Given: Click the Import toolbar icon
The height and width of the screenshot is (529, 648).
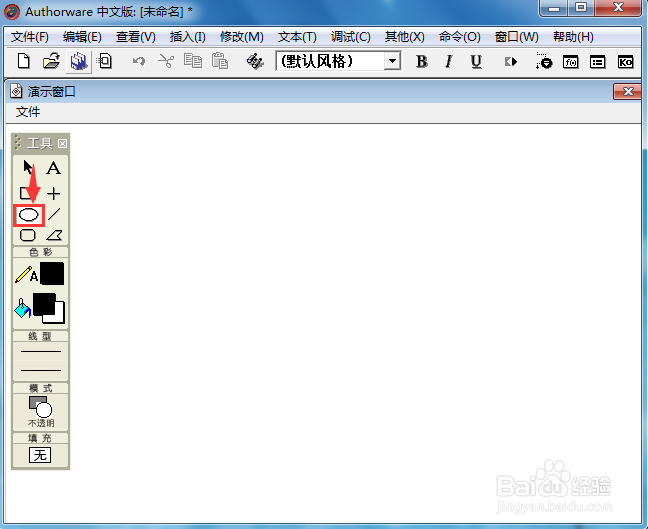Looking at the screenshot, I should pyautogui.click(x=105, y=62).
